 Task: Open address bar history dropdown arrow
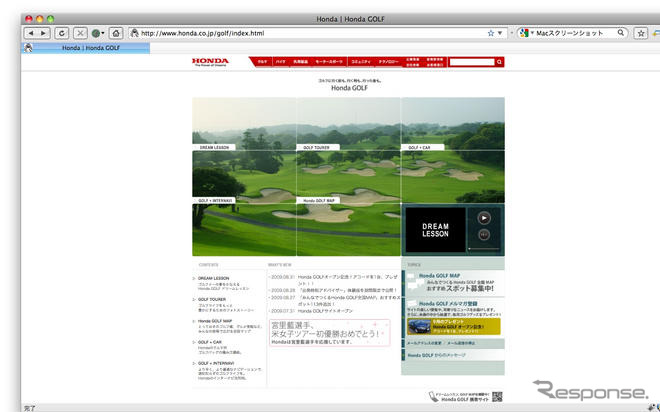pos(500,33)
